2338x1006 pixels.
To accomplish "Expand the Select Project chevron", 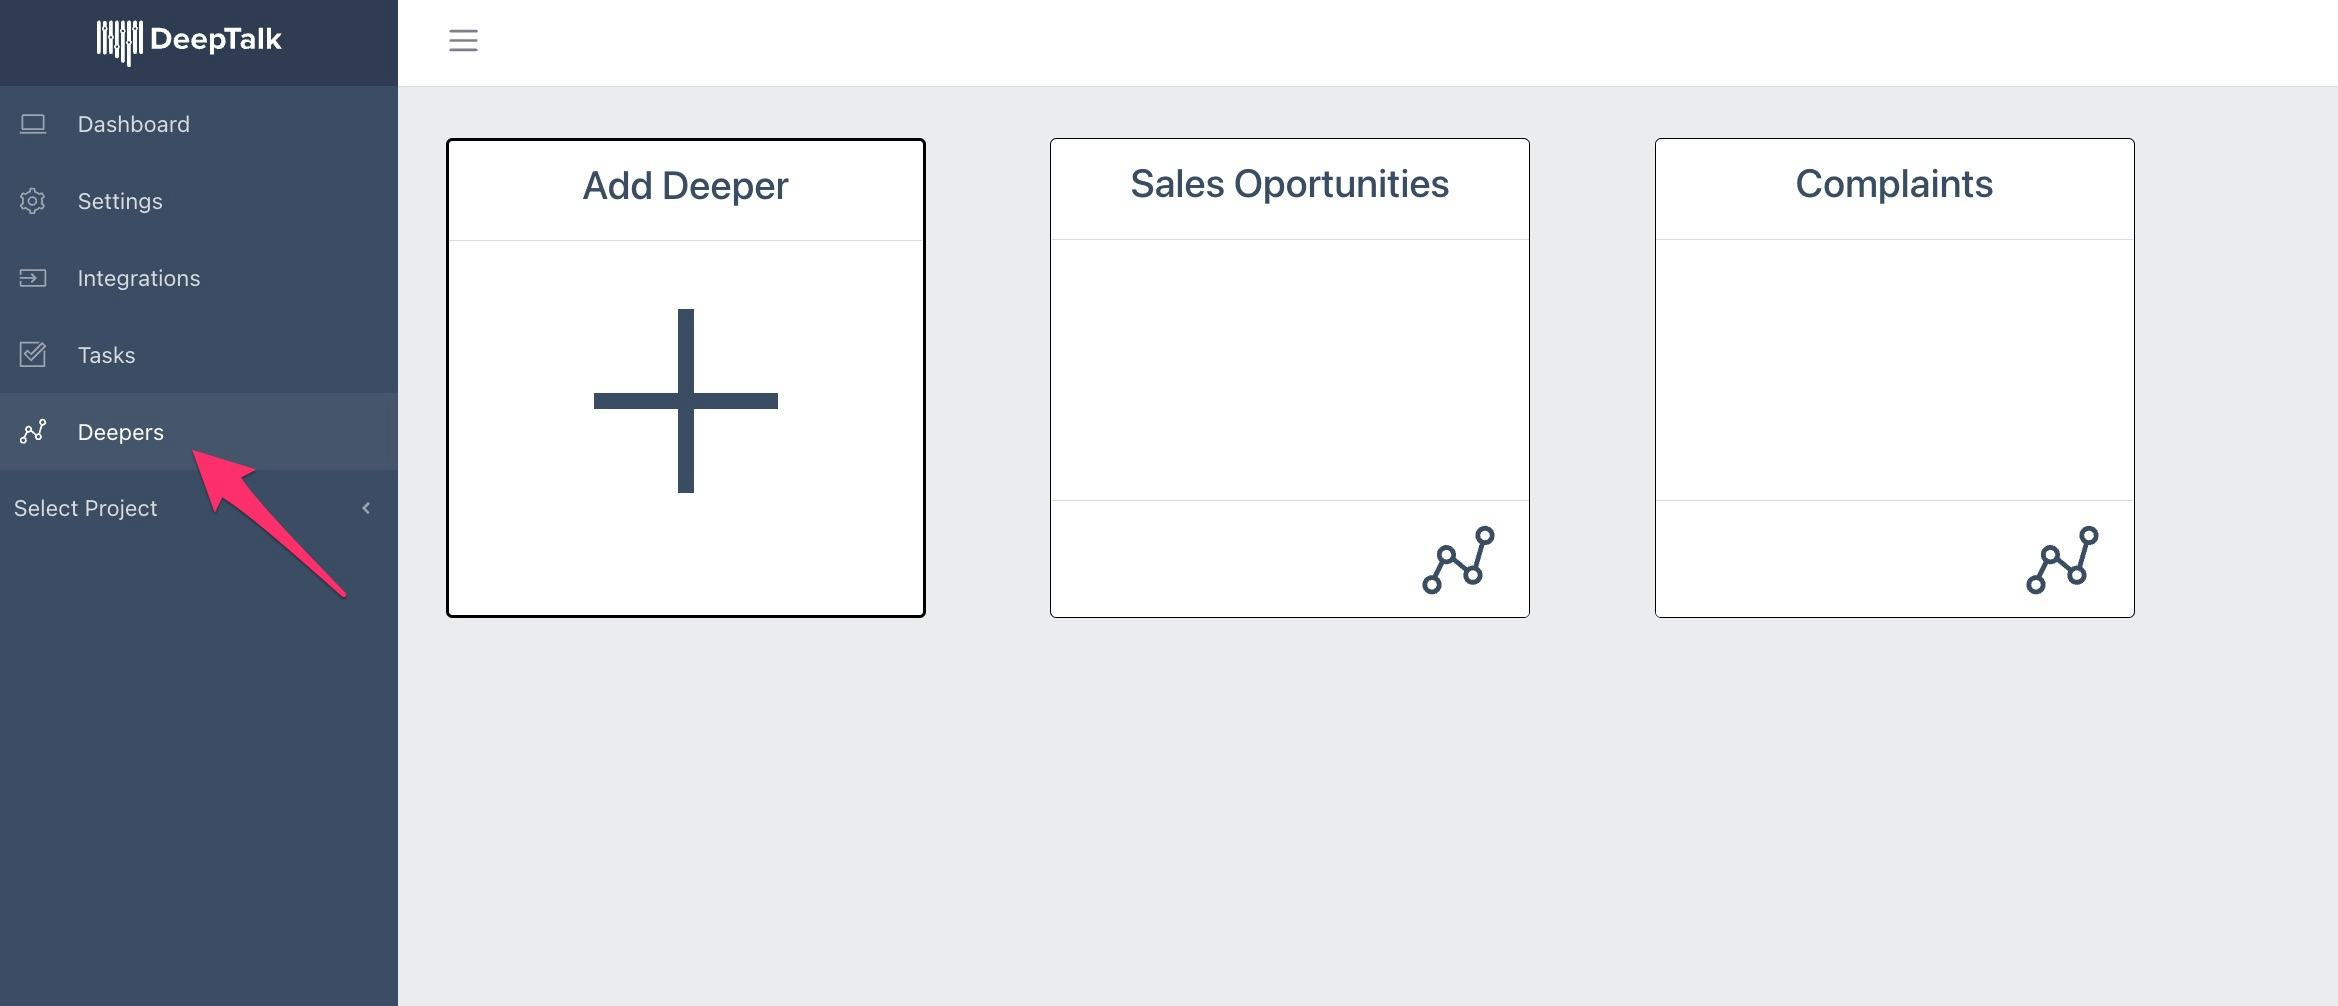I will point(366,508).
